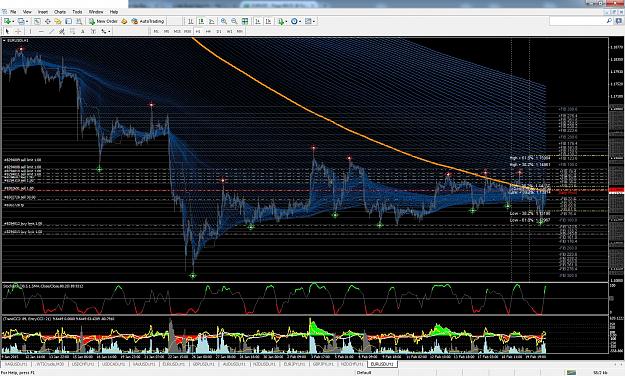Switch to the USDCHF,H1 chart tab

click(83, 364)
